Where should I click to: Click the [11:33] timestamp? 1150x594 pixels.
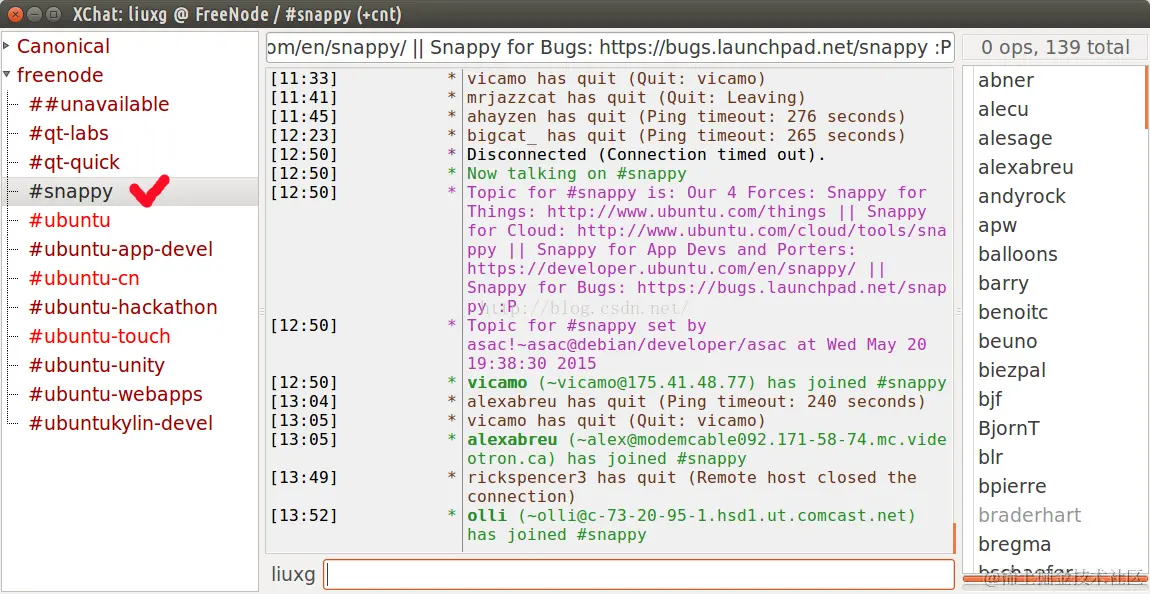303,78
